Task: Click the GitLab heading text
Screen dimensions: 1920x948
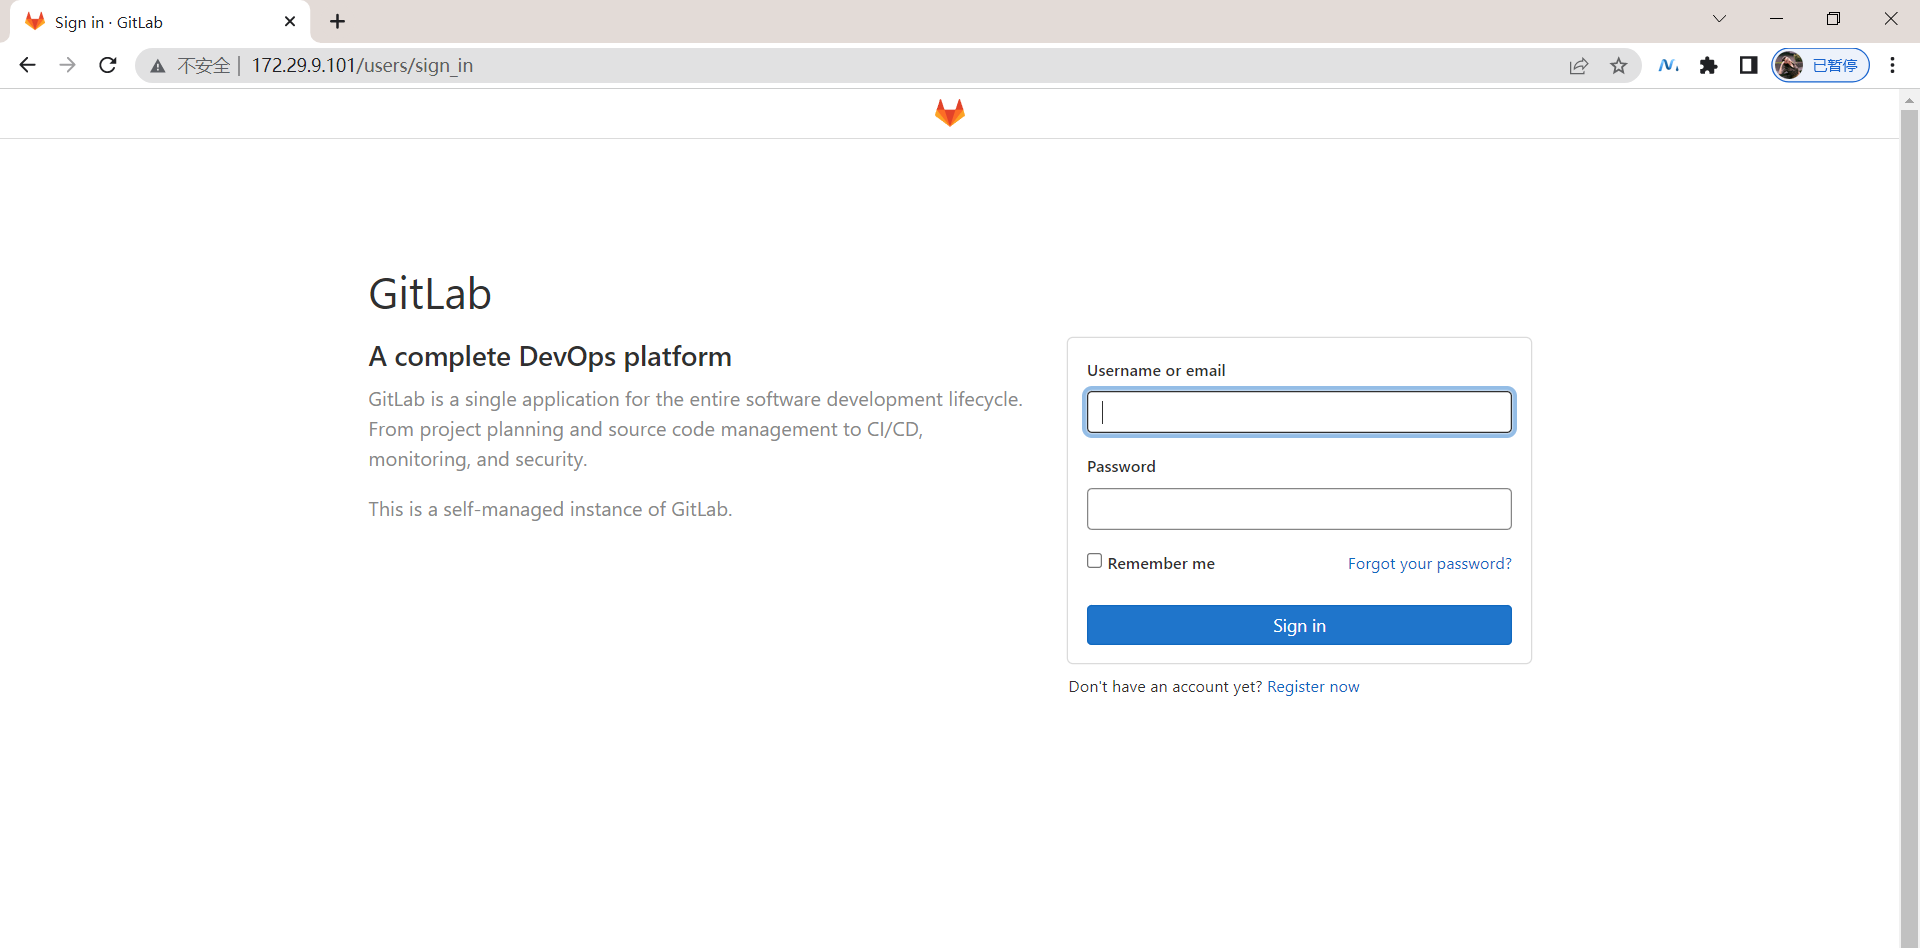Action: [x=430, y=294]
